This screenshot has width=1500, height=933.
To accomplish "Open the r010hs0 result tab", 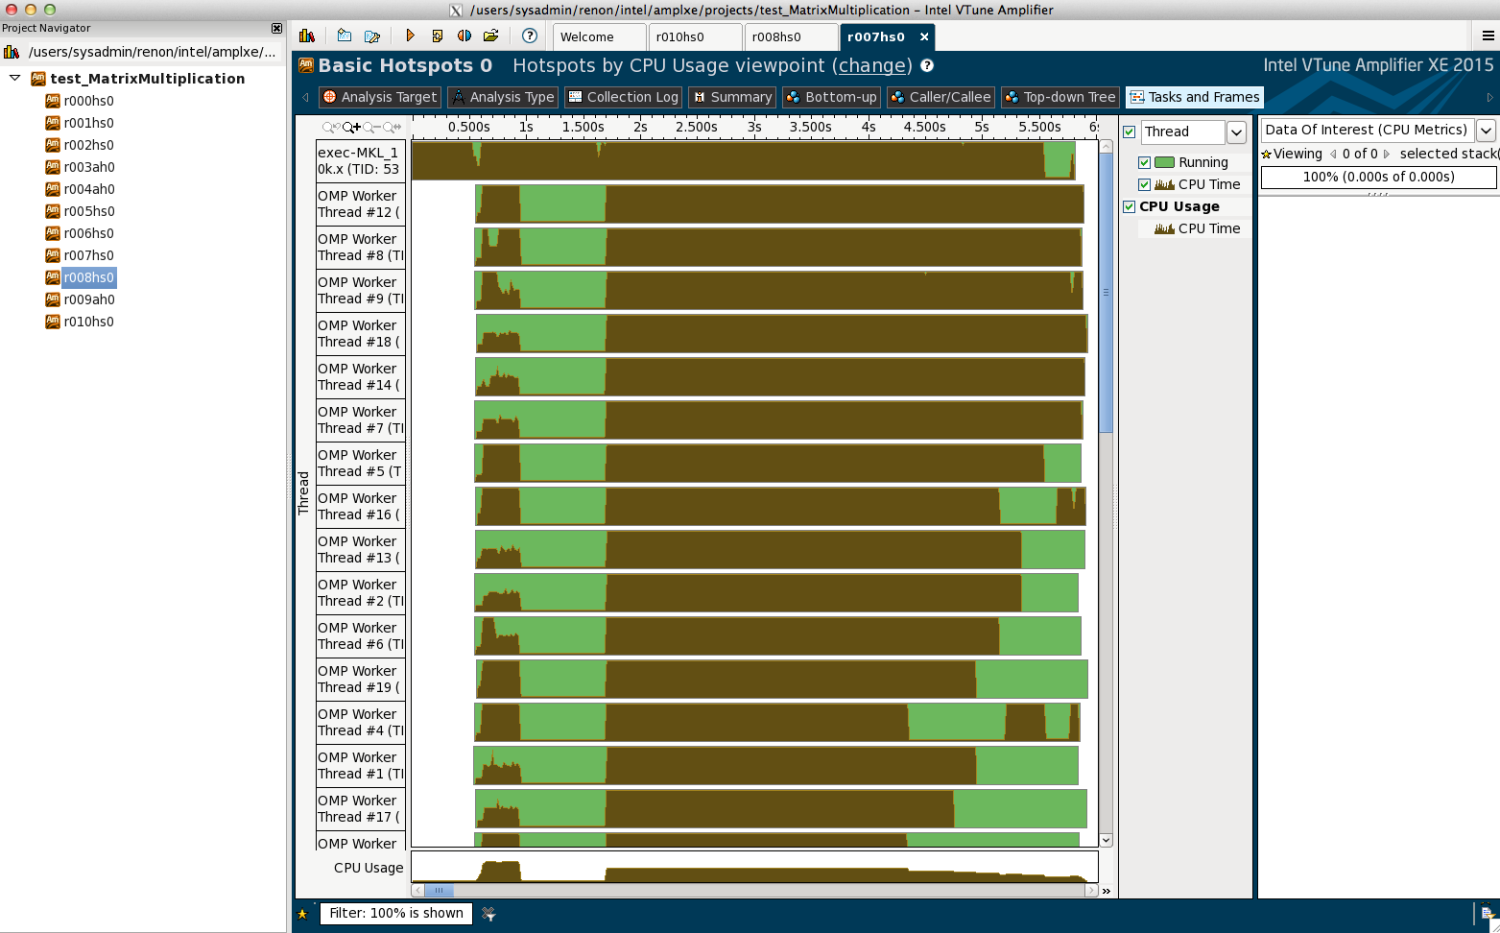I will coord(680,37).
